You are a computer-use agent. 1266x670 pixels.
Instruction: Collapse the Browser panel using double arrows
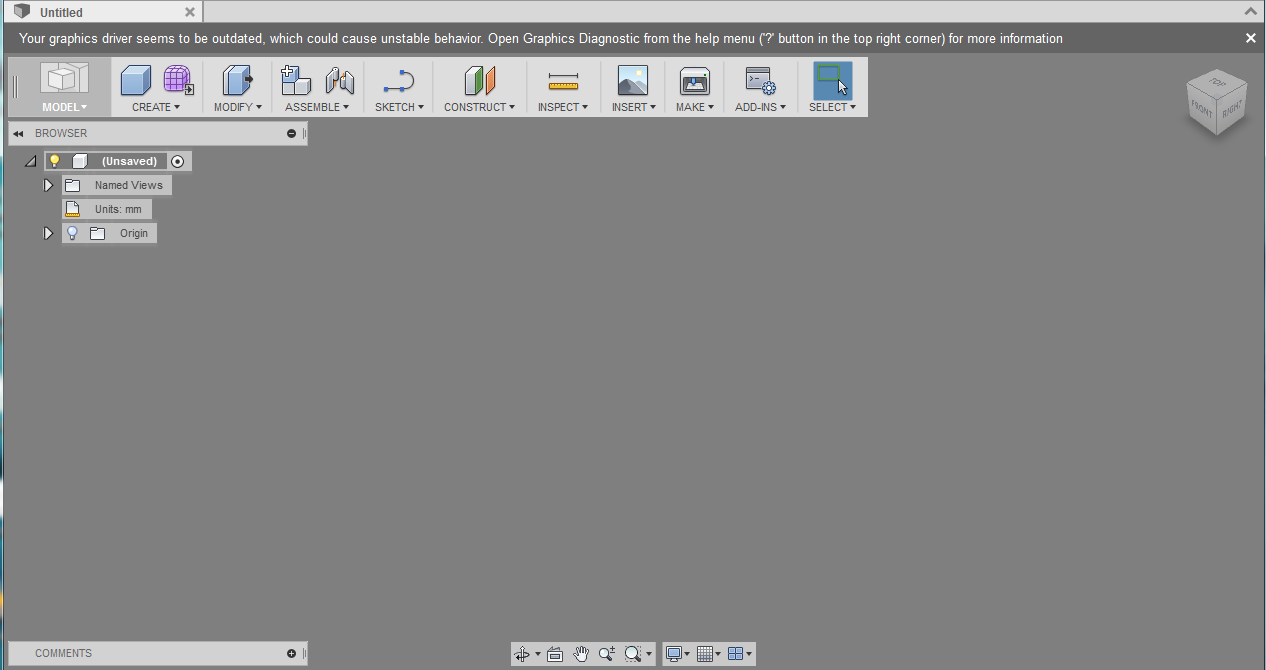(x=18, y=133)
